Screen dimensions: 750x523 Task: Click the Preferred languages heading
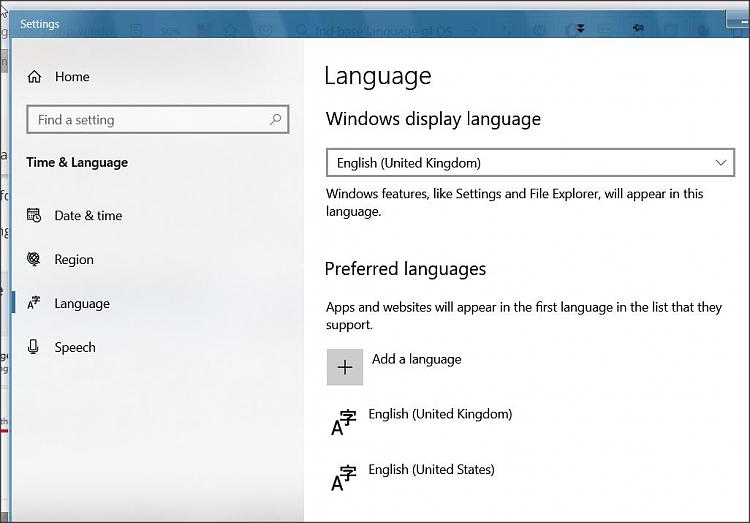click(405, 269)
